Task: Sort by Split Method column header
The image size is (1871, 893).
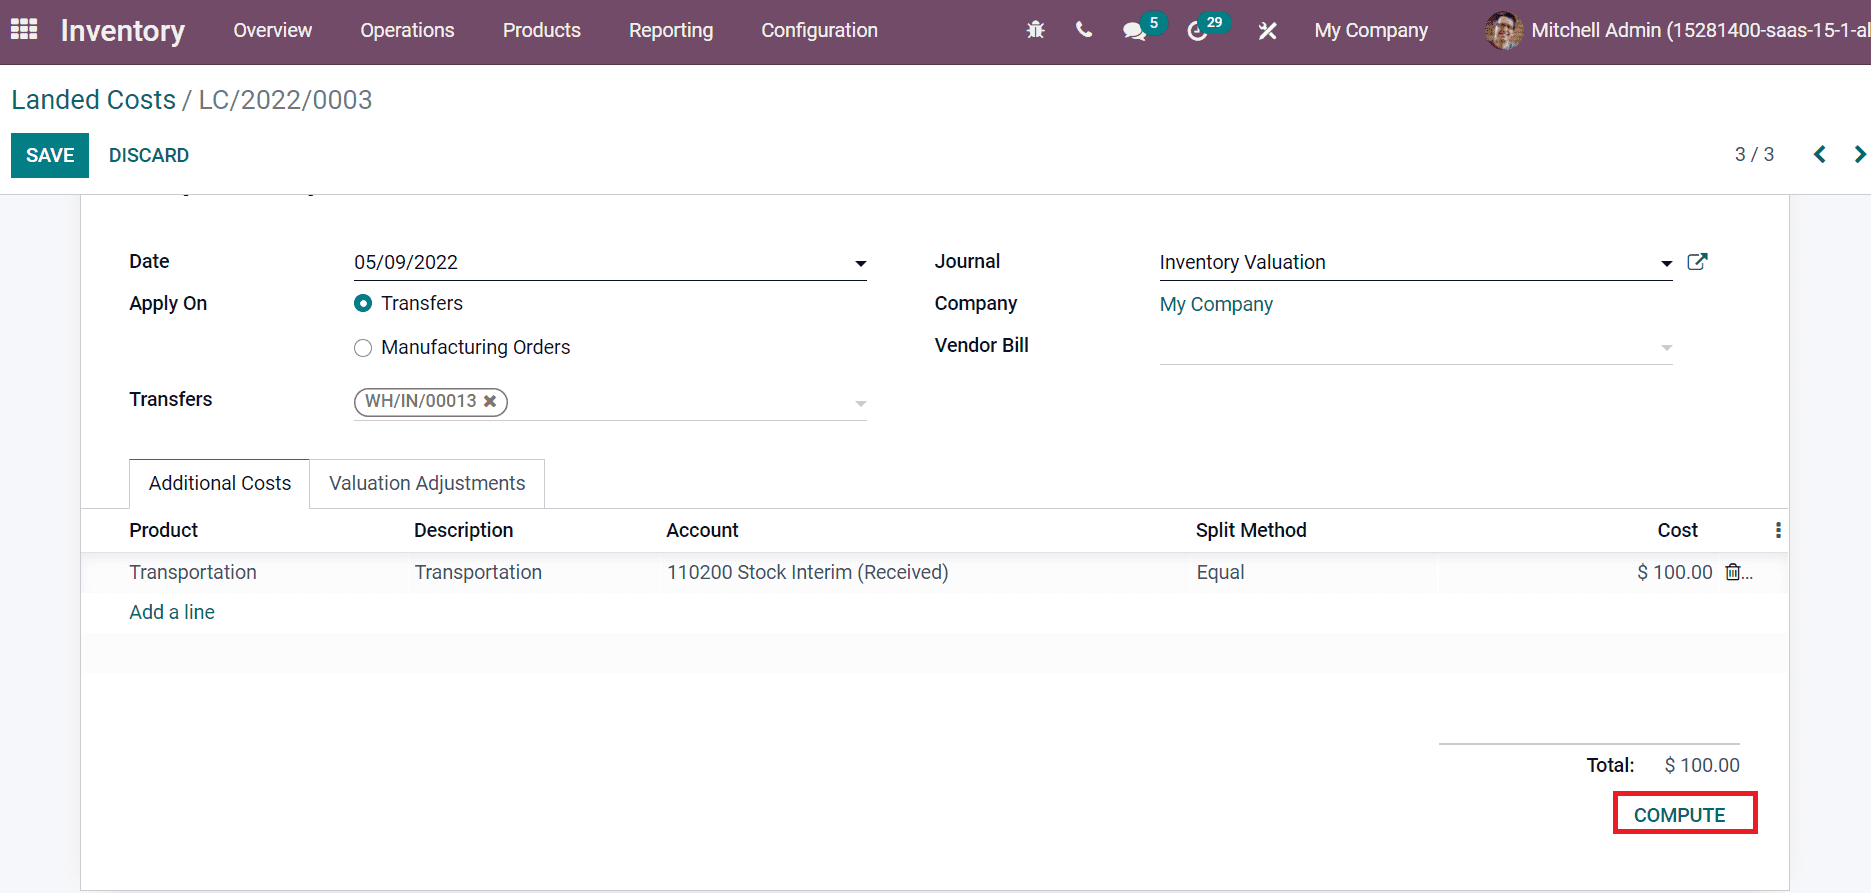Action: pyautogui.click(x=1251, y=530)
